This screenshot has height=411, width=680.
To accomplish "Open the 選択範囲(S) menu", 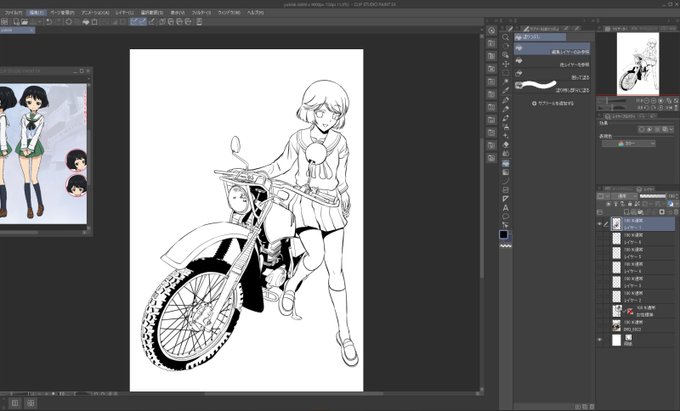I will coord(152,13).
